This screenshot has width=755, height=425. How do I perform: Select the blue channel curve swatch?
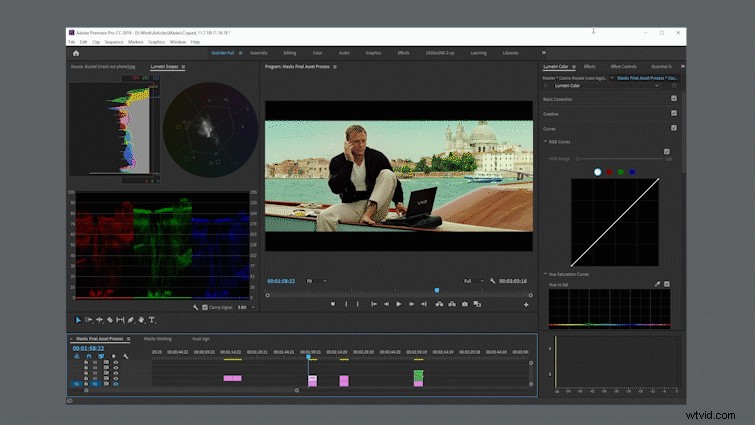click(x=633, y=172)
